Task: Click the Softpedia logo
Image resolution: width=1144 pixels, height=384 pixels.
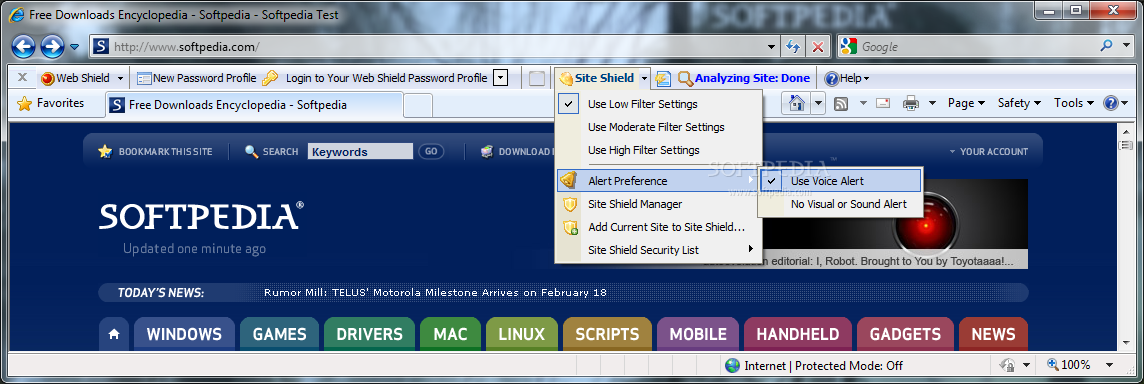Action: click(201, 217)
